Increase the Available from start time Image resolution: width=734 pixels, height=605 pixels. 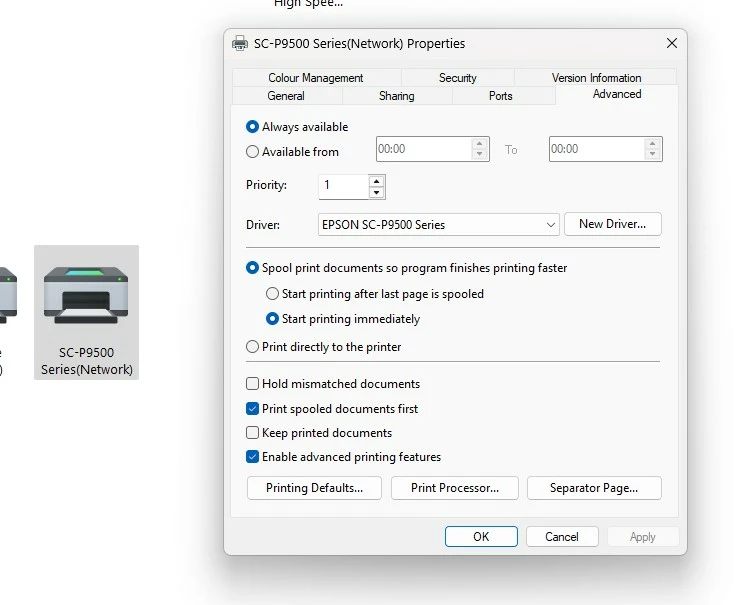(x=479, y=143)
